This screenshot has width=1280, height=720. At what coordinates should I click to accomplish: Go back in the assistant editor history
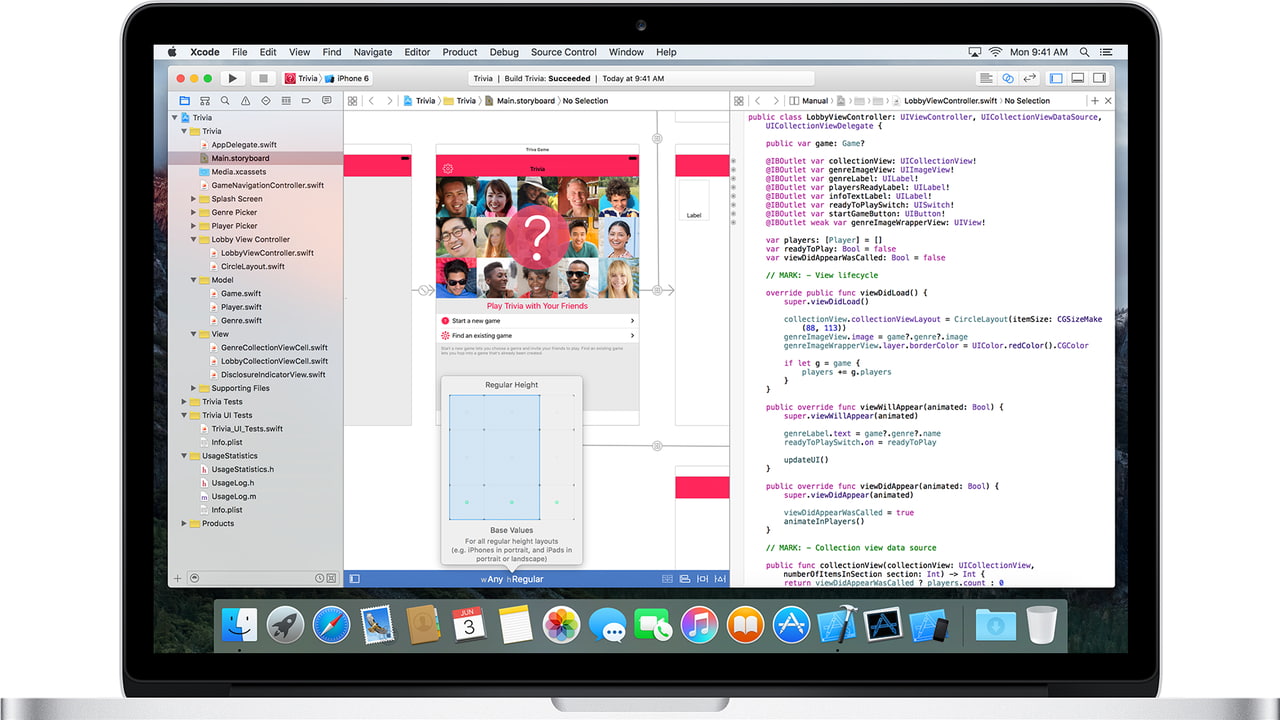click(x=757, y=101)
